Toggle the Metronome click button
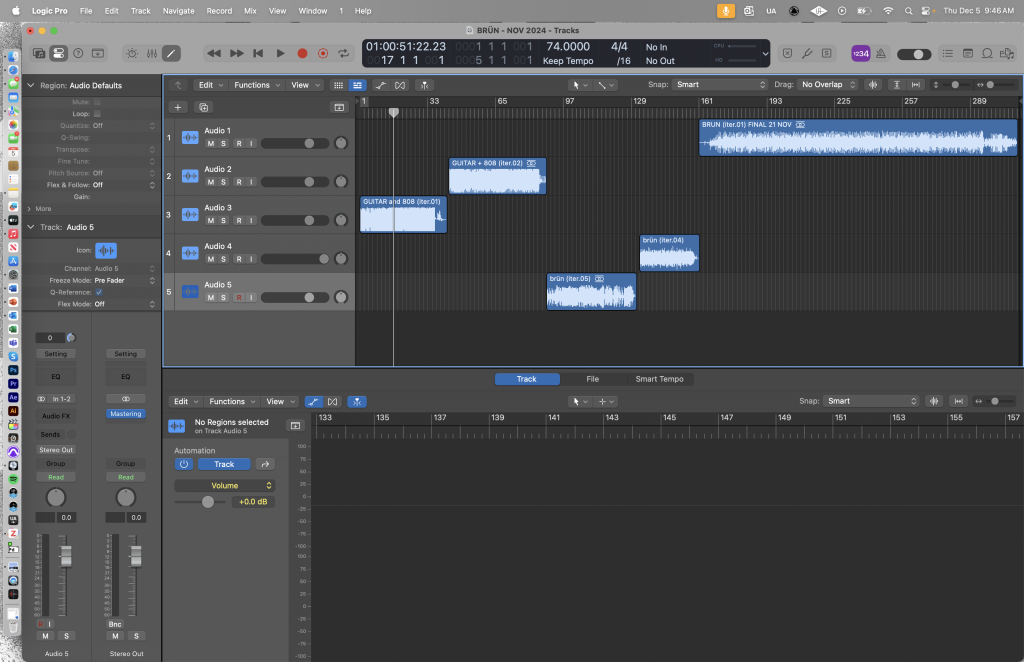Image resolution: width=1024 pixels, height=662 pixels. (x=881, y=54)
